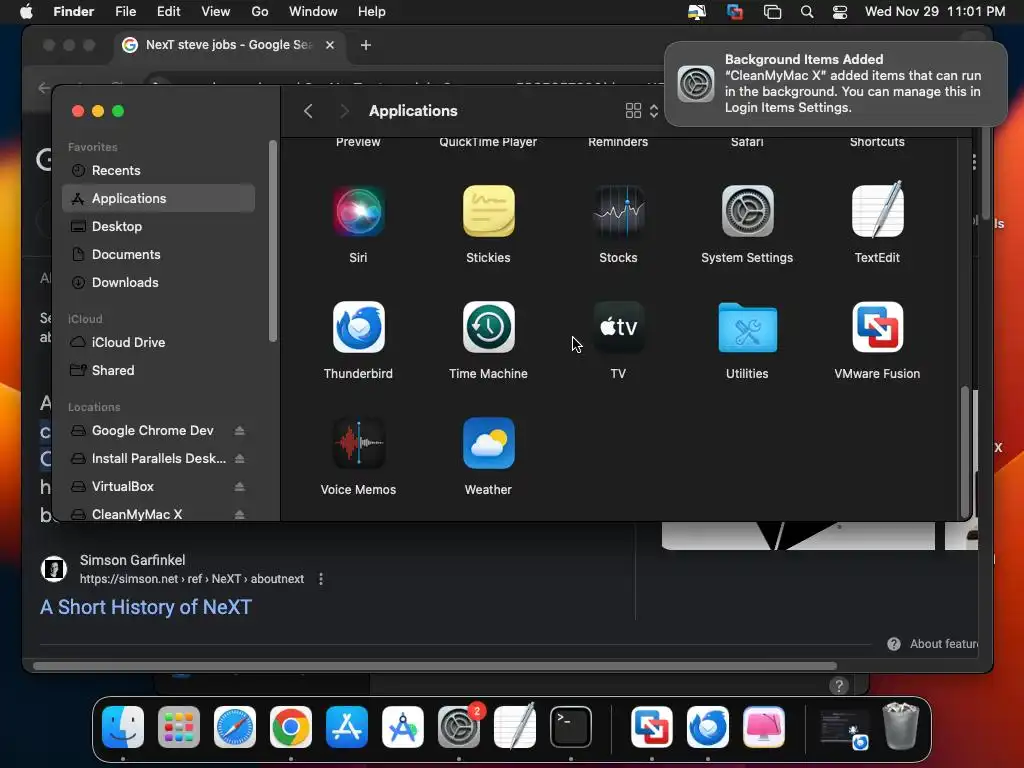The height and width of the screenshot is (768, 1024).
Task: Open the Voice Memos app icon
Action: [x=358, y=443]
